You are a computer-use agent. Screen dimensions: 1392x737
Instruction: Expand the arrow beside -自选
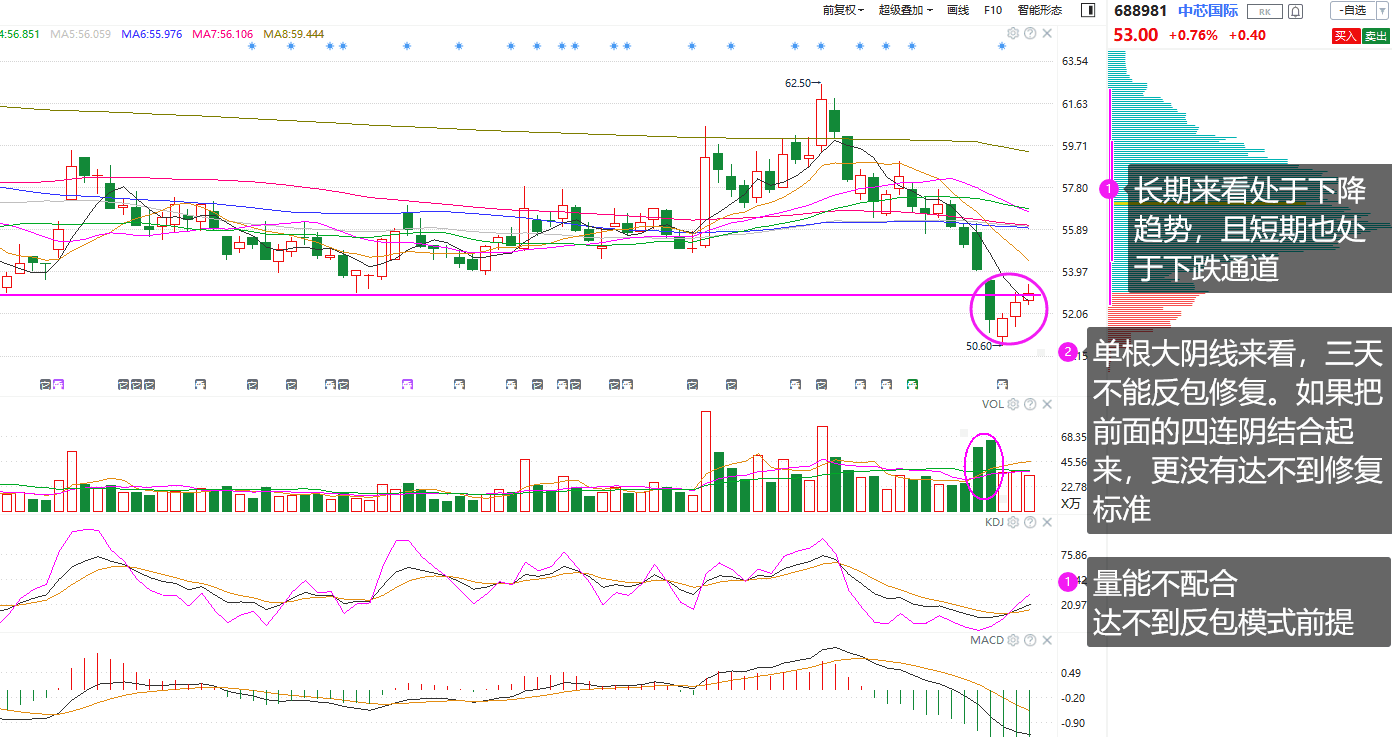1382,11
